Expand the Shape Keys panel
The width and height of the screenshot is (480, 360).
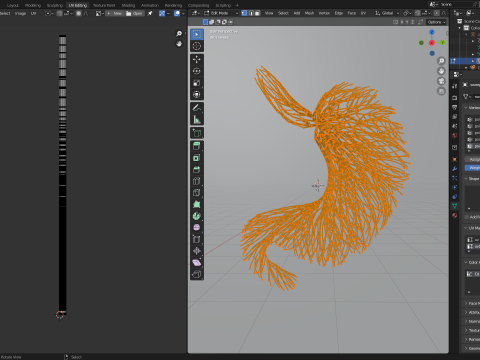tap(472, 179)
